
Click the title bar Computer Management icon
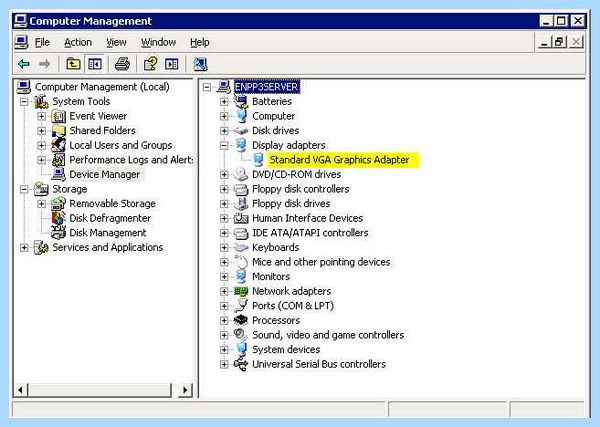[x=20, y=21]
